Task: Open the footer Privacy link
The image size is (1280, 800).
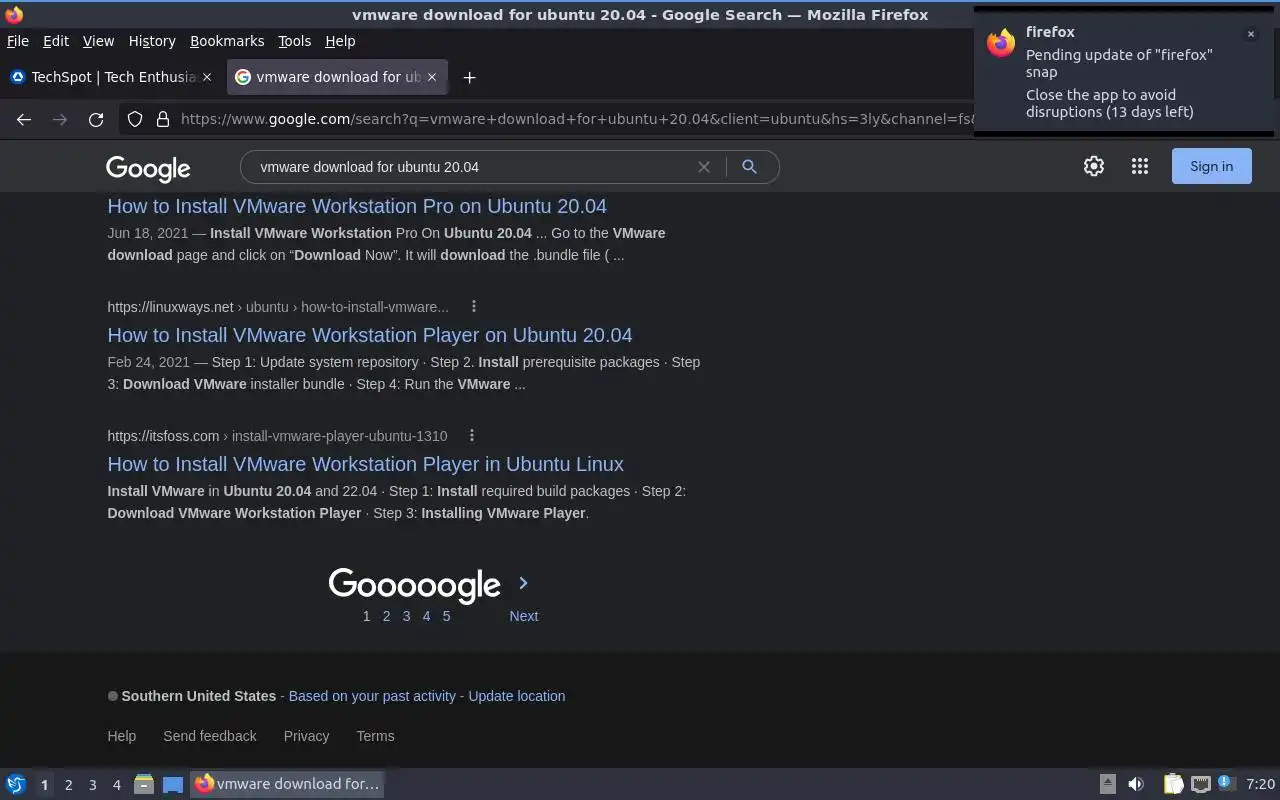Action: 306,736
